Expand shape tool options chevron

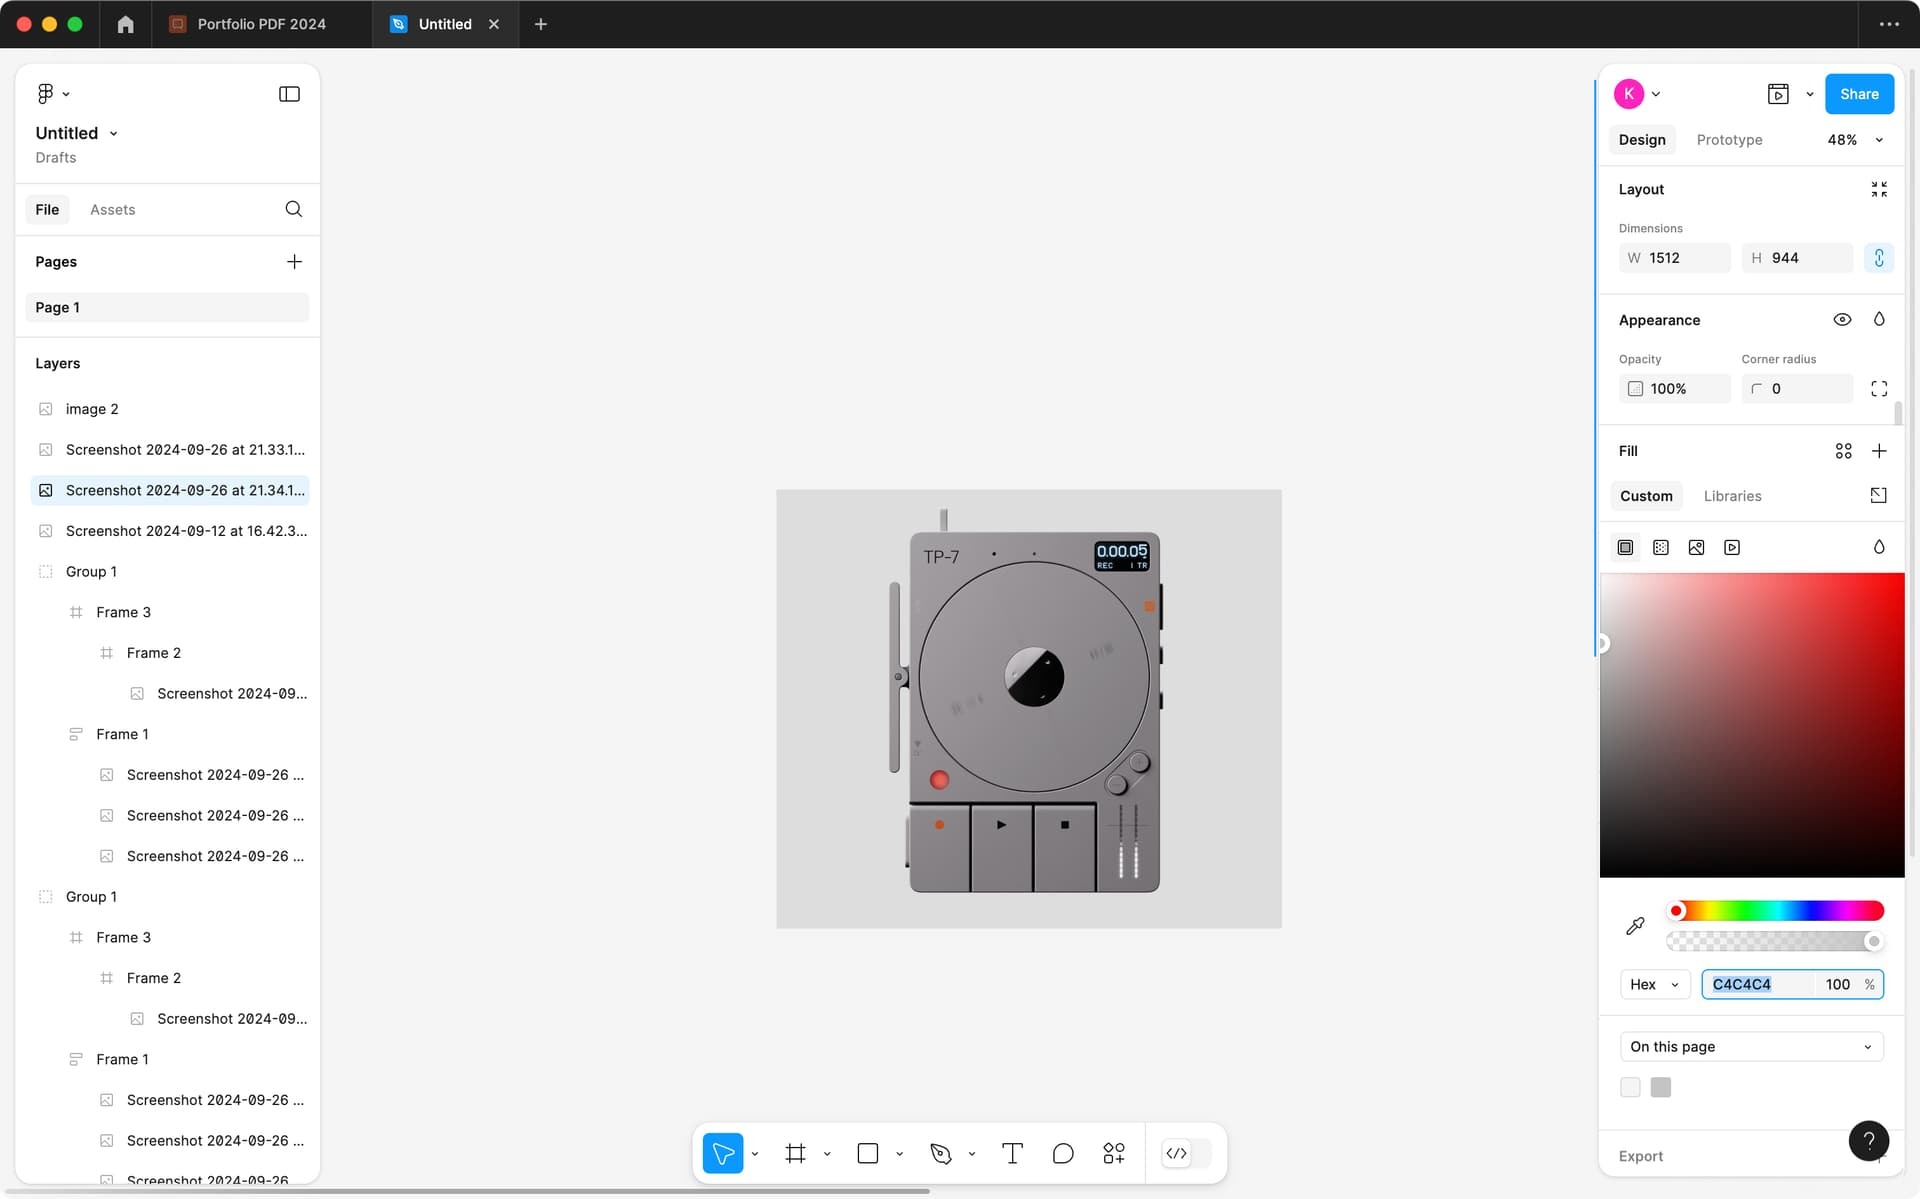tap(899, 1154)
